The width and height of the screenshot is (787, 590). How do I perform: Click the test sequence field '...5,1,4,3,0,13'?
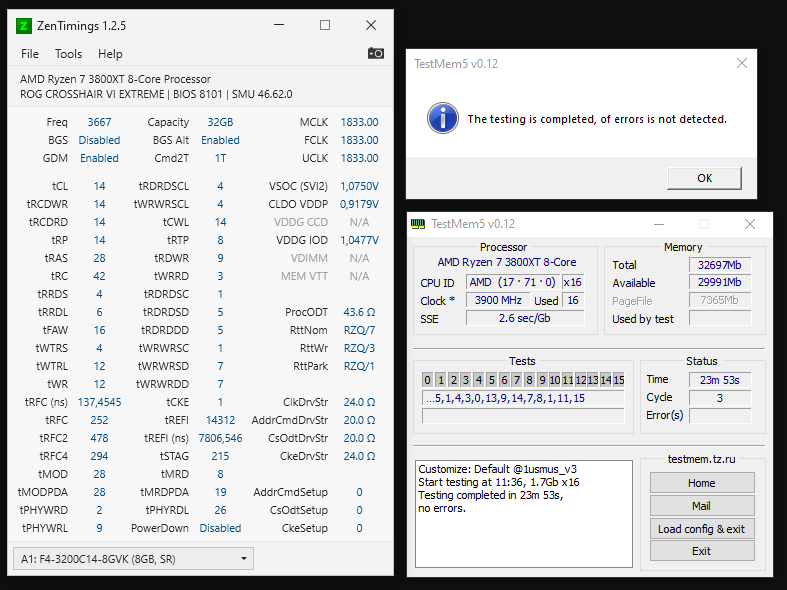click(x=523, y=398)
